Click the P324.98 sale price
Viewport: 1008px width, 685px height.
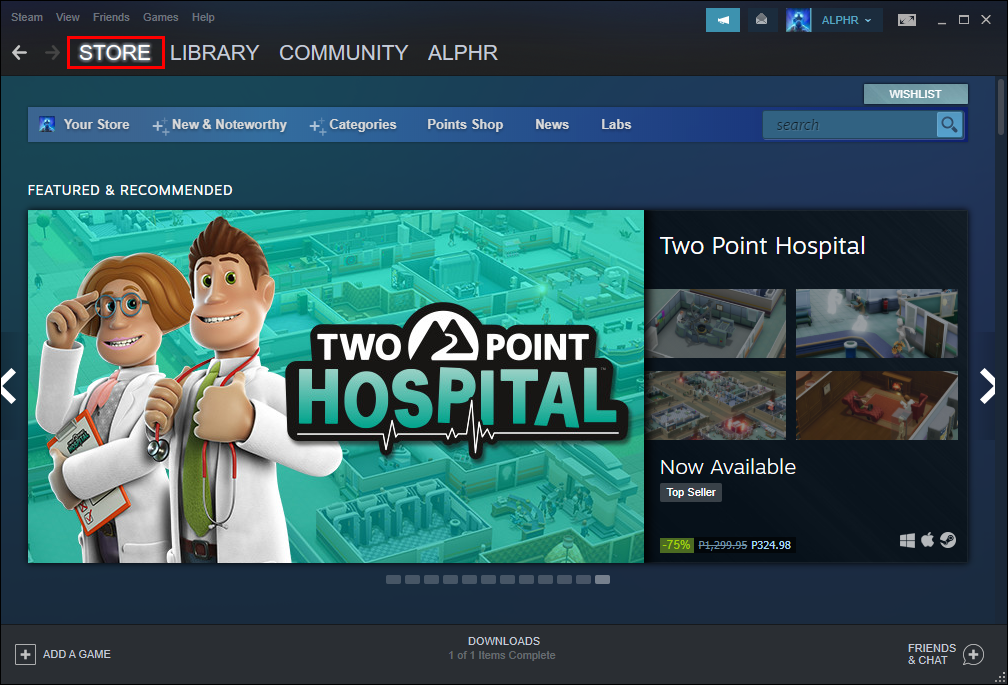point(771,545)
